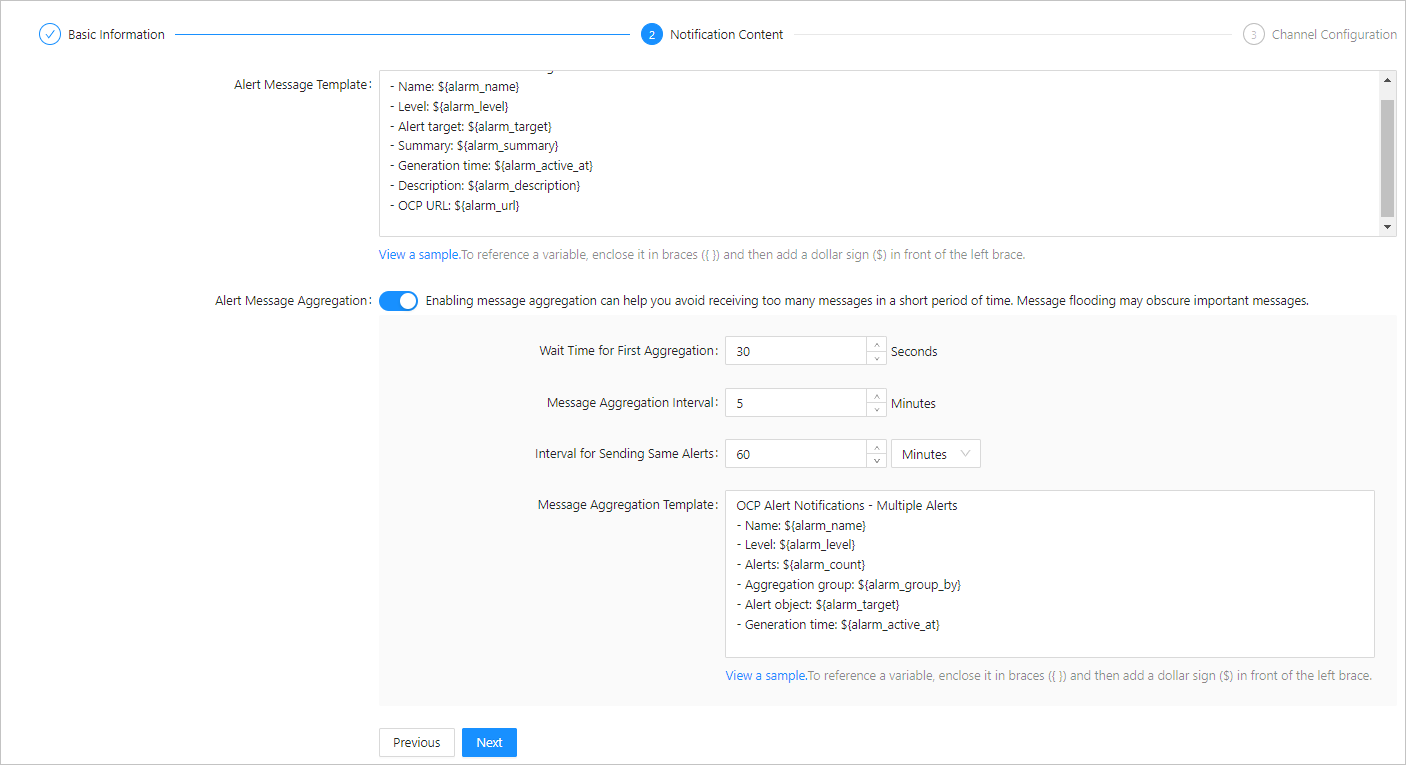Decrease Interval for Sending Same Alerts value
The width and height of the screenshot is (1406, 765).
[876, 460]
